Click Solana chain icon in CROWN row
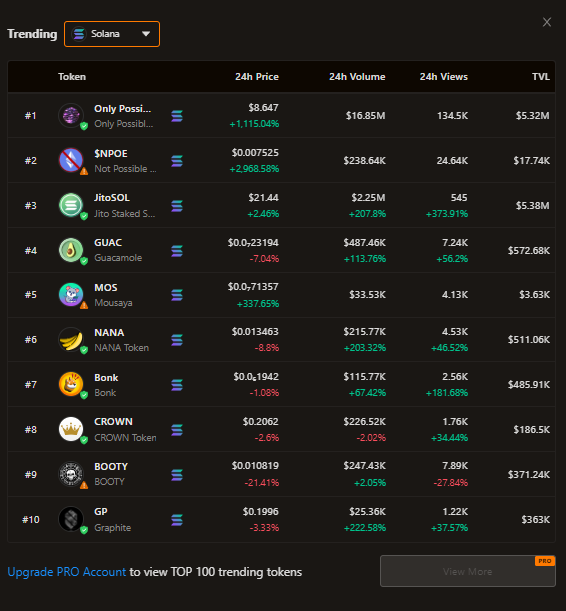The image size is (566, 611). (x=177, y=430)
